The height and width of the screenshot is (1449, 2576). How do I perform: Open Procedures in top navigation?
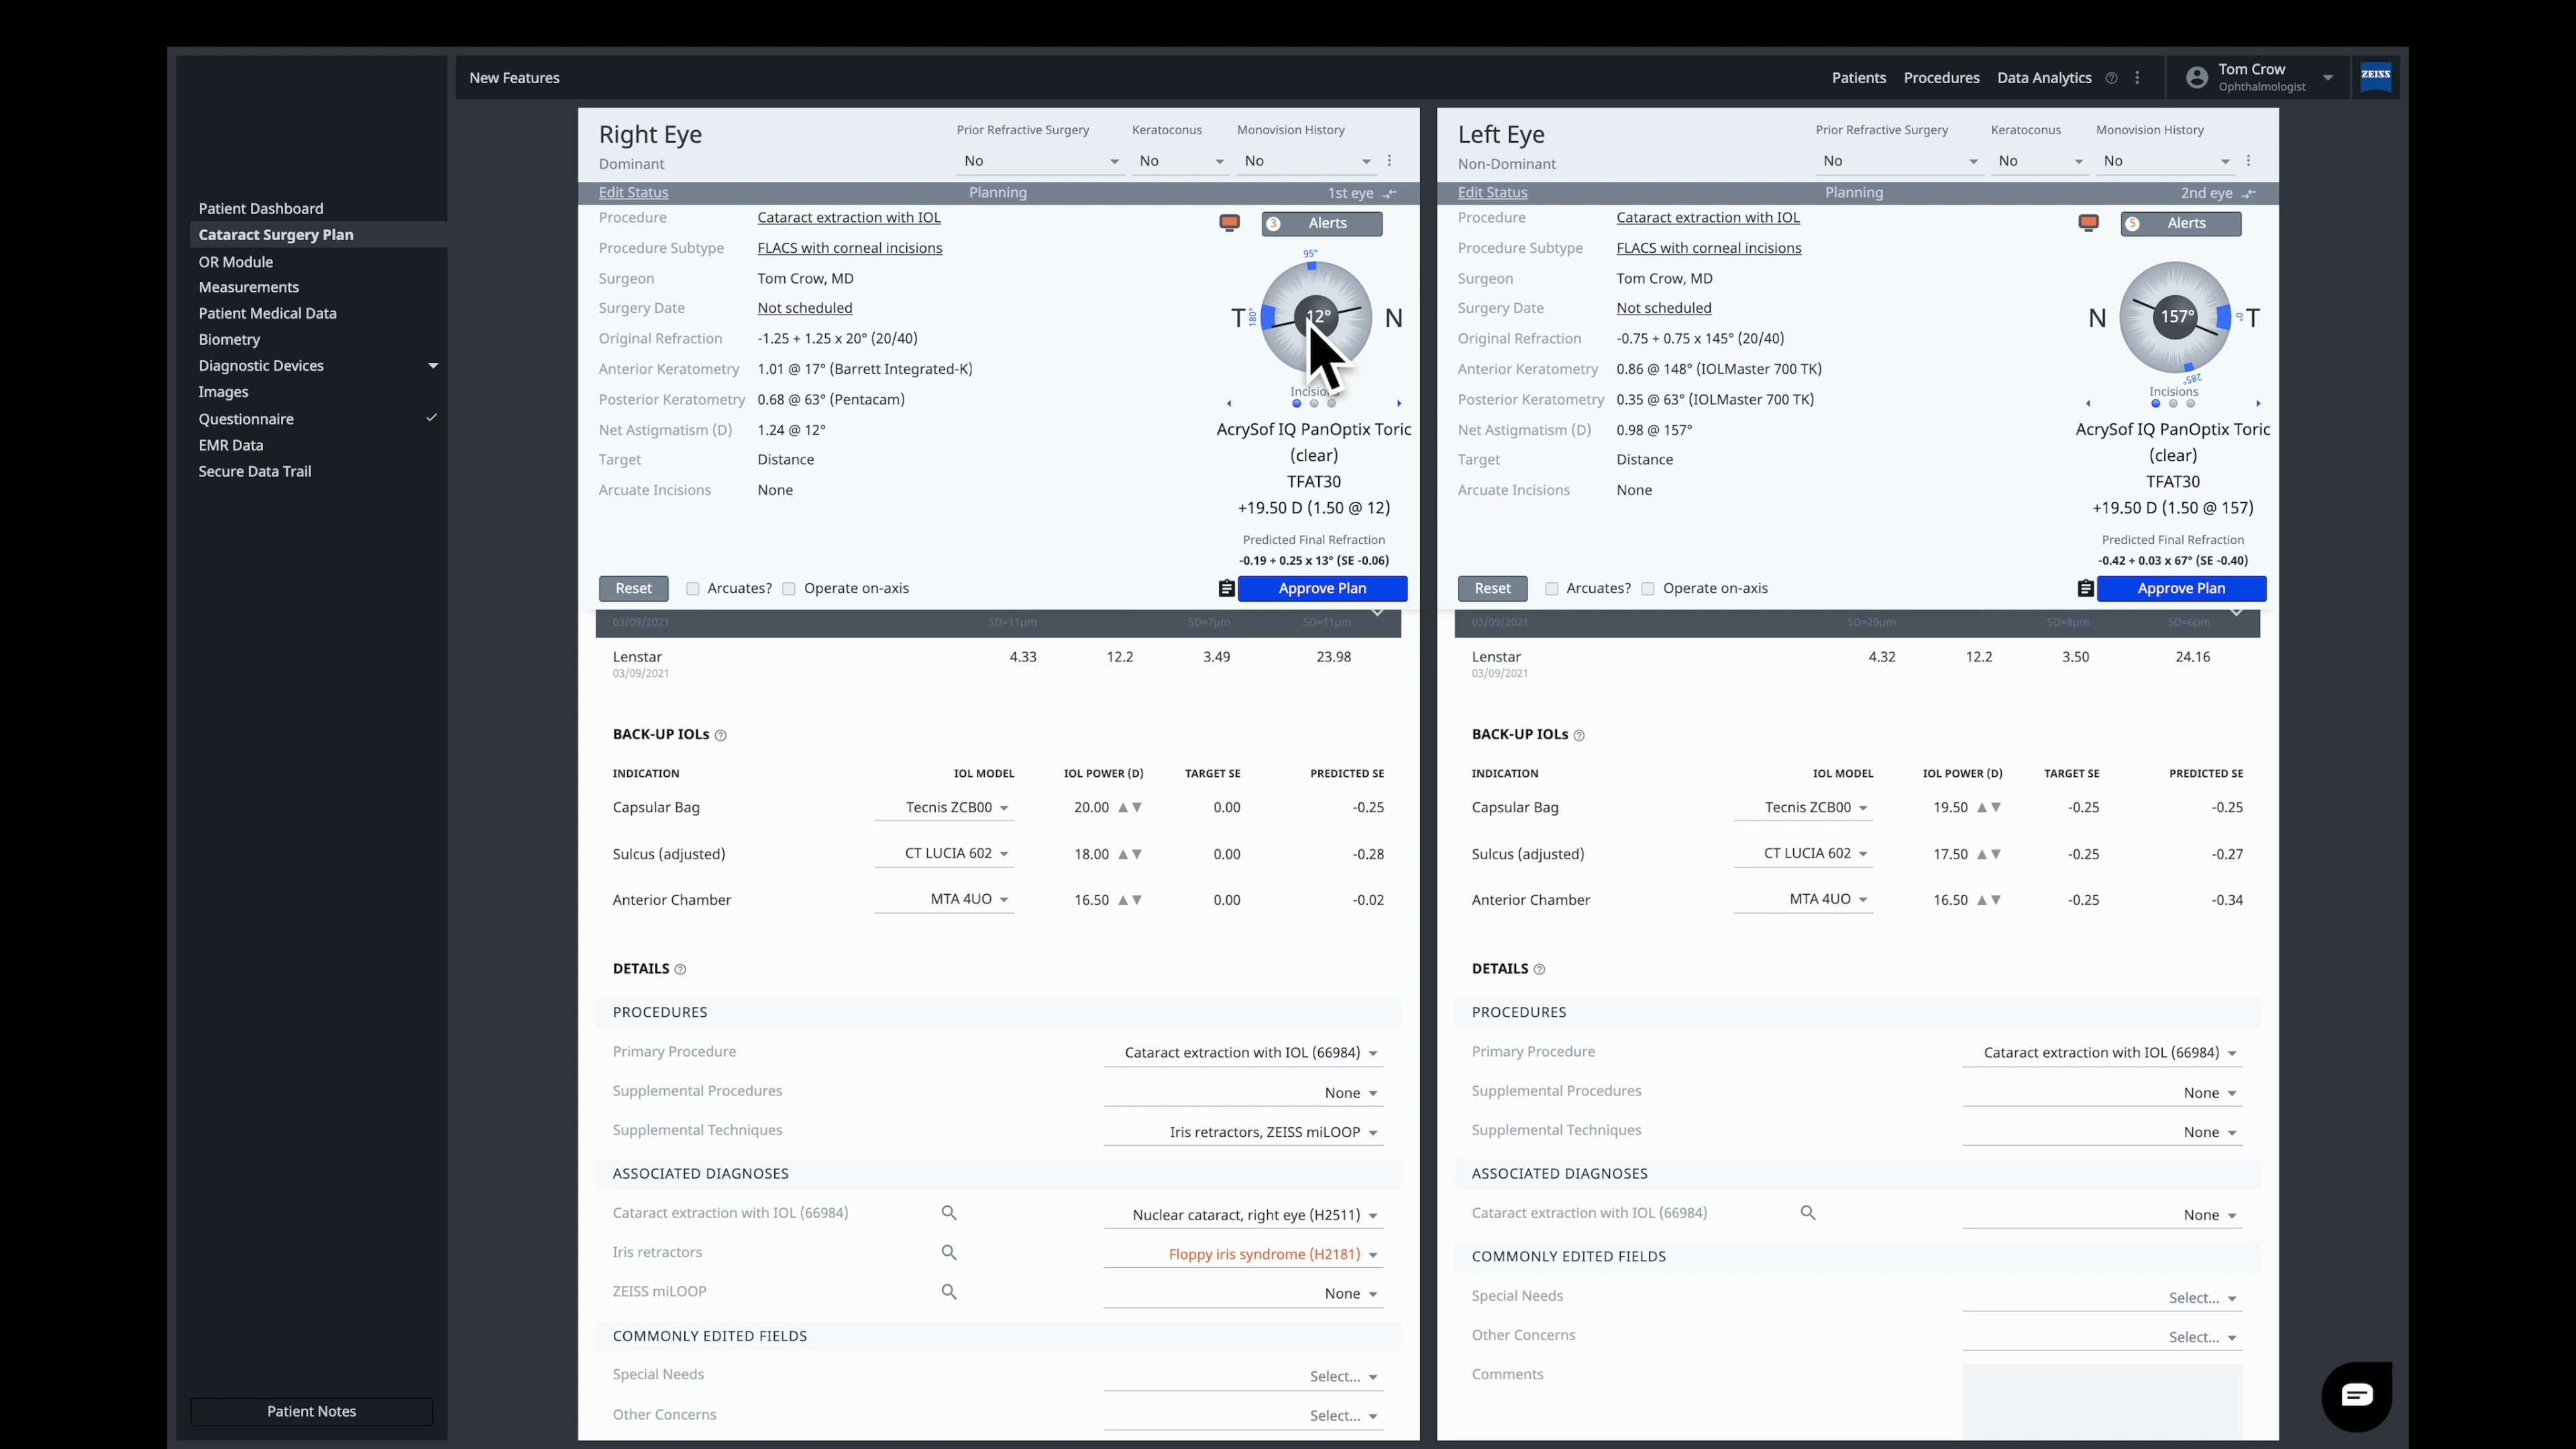click(1941, 78)
